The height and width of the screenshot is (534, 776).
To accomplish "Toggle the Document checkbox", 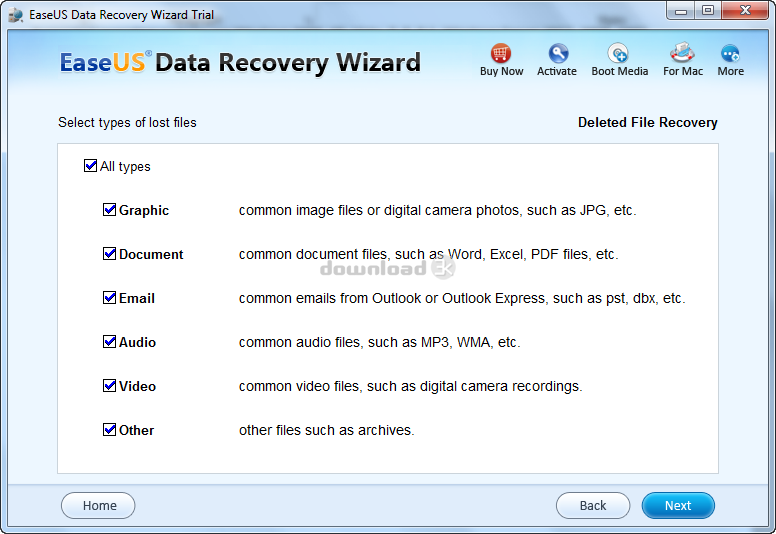I will (x=109, y=253).
